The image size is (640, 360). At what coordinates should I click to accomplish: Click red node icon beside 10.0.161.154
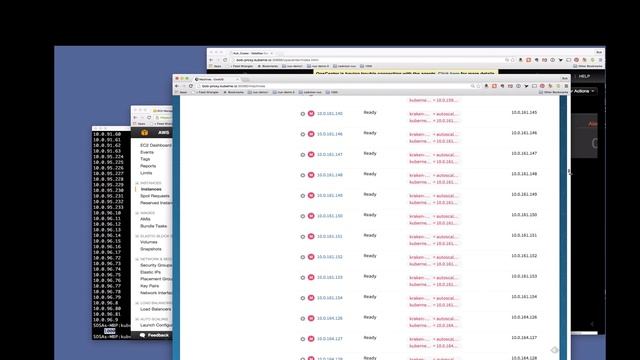311,298
